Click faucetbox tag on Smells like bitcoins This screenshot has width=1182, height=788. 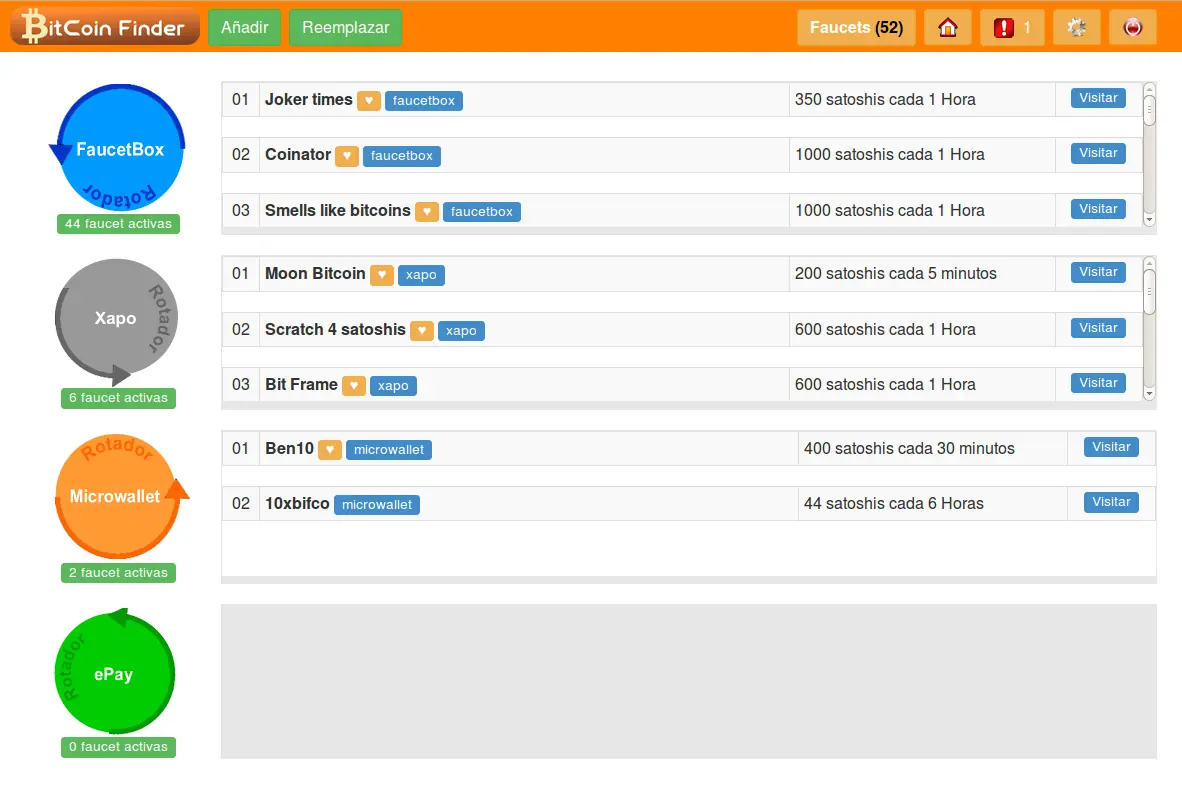point(482,212)
